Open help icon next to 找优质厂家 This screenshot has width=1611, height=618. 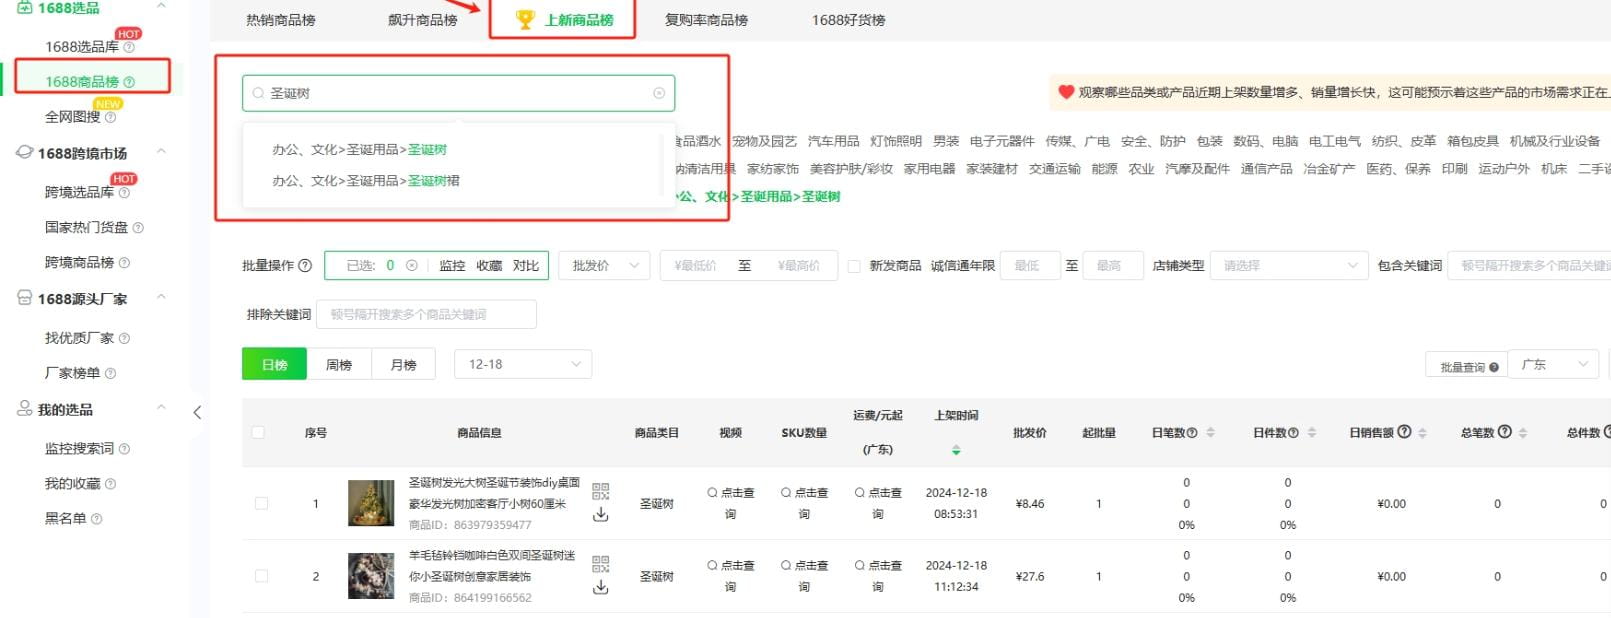[125, 338]
